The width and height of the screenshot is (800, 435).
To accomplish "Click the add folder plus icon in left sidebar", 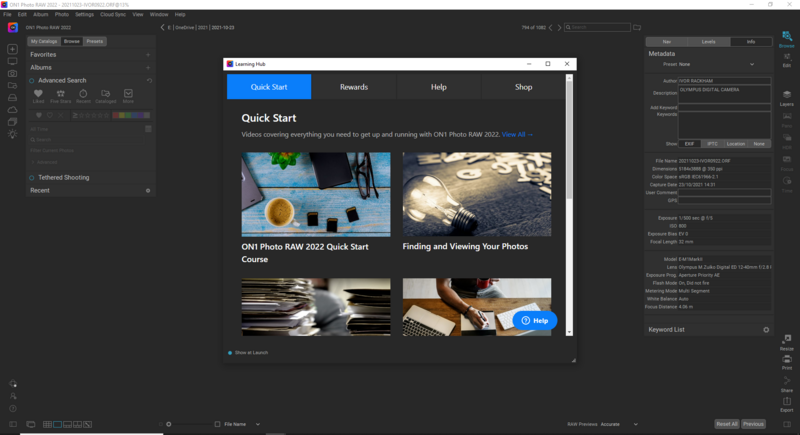I will tap(13, 49).
